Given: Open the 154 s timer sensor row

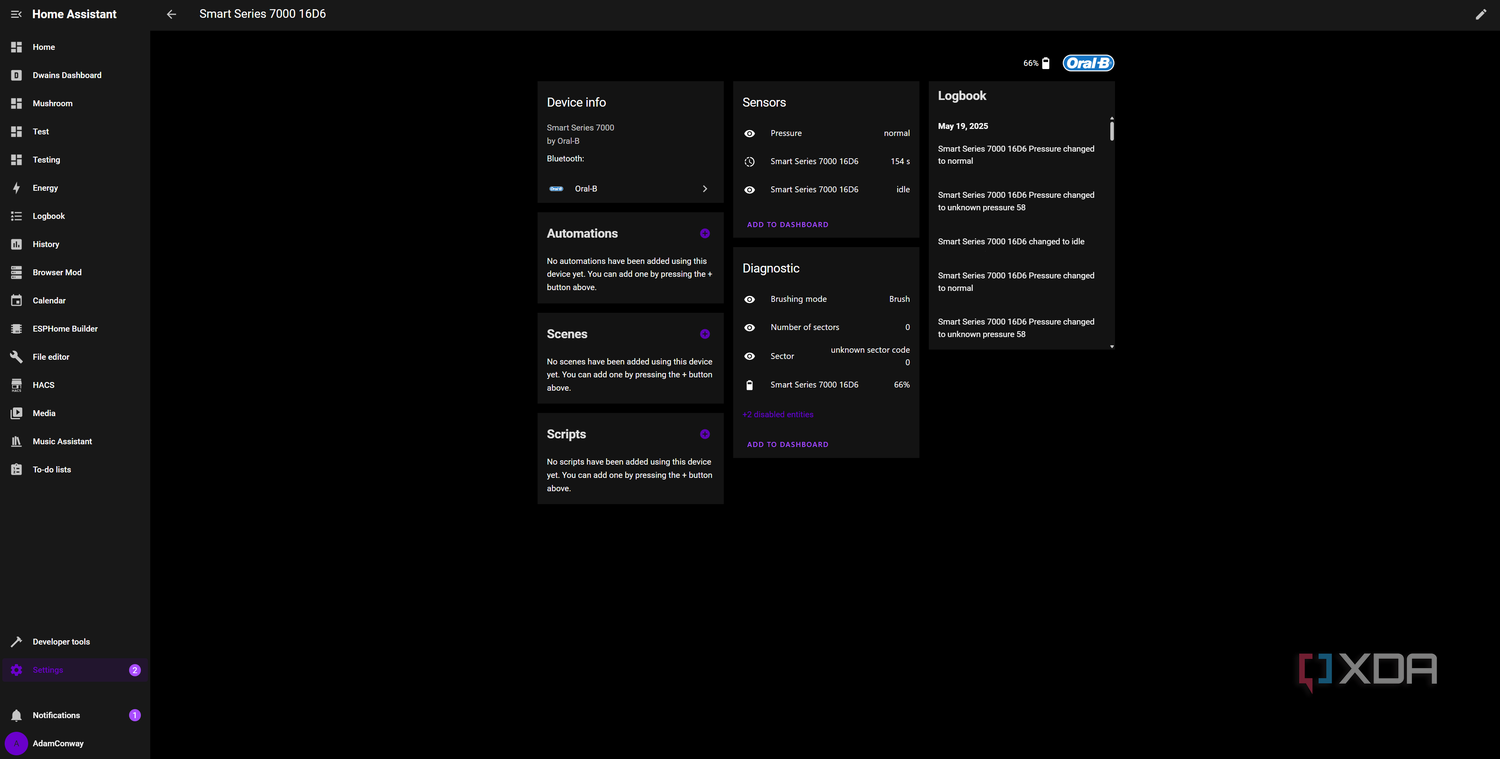Looking at the screenshot, I should 826,161.
